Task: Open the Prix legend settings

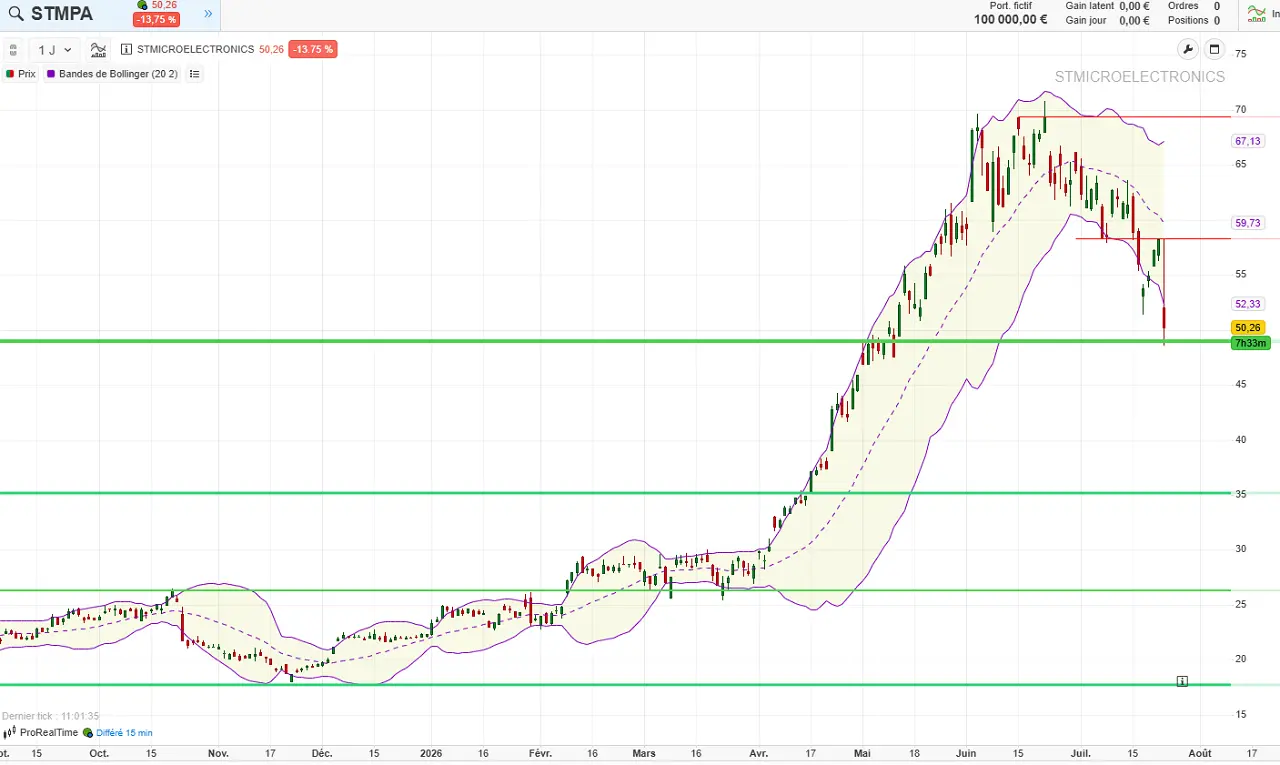Action: point(21,74)
